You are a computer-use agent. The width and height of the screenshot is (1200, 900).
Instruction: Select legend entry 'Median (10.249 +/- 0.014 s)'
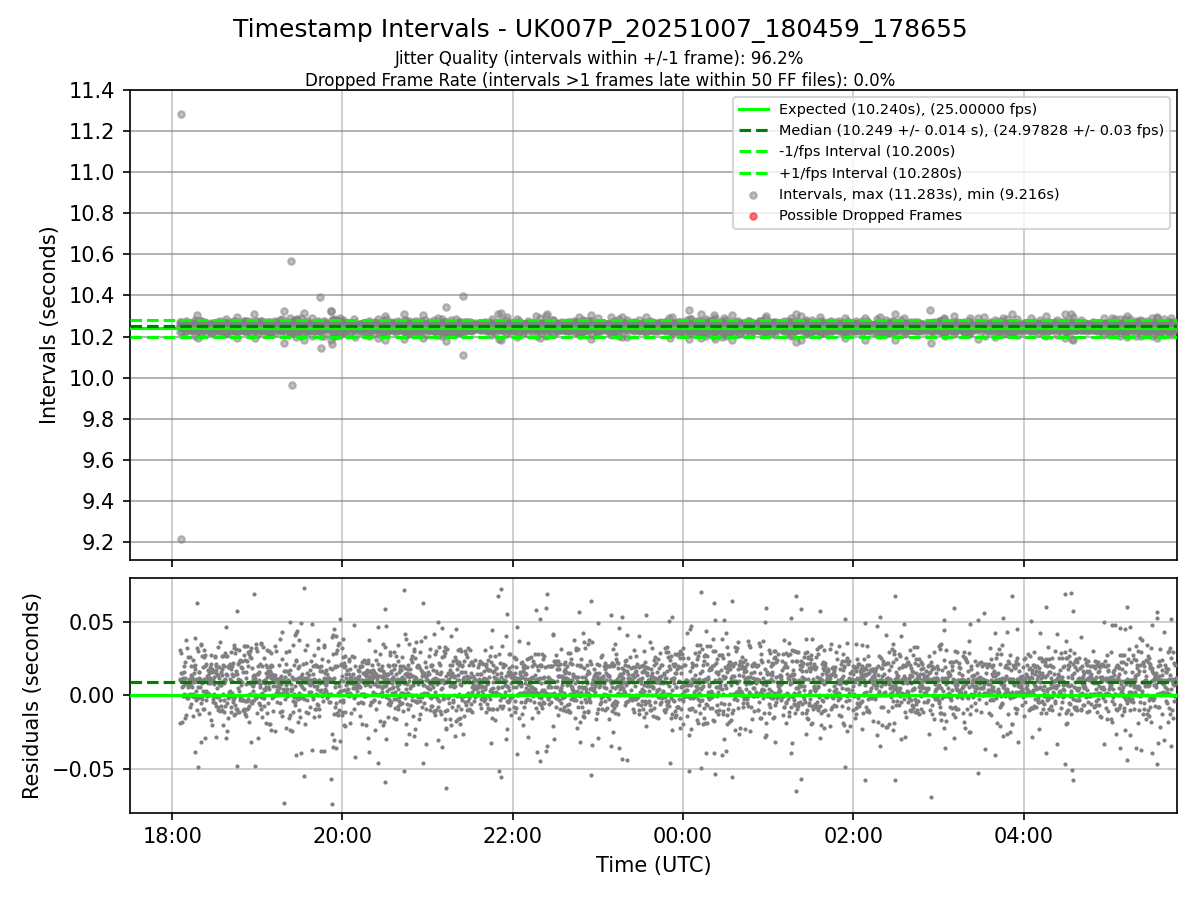(971, 130)
